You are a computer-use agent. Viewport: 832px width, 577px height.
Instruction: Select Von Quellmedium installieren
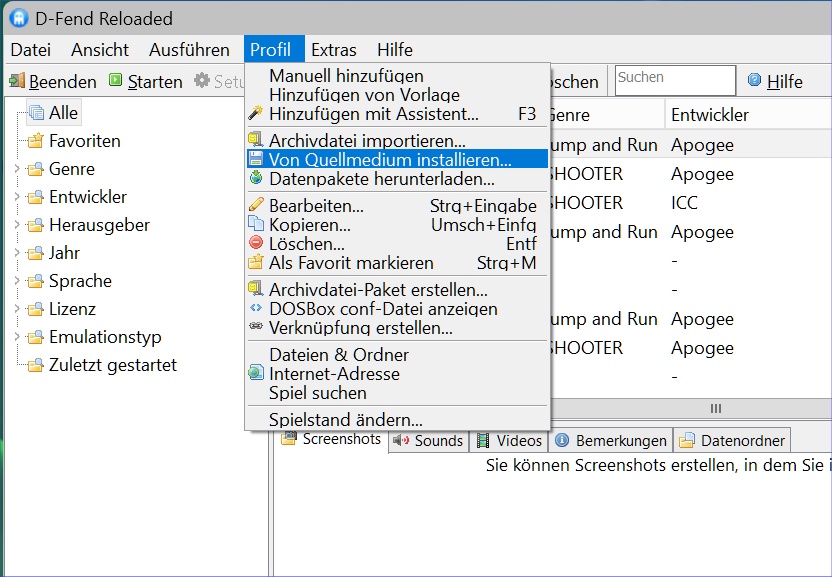(x=397, y=159)
